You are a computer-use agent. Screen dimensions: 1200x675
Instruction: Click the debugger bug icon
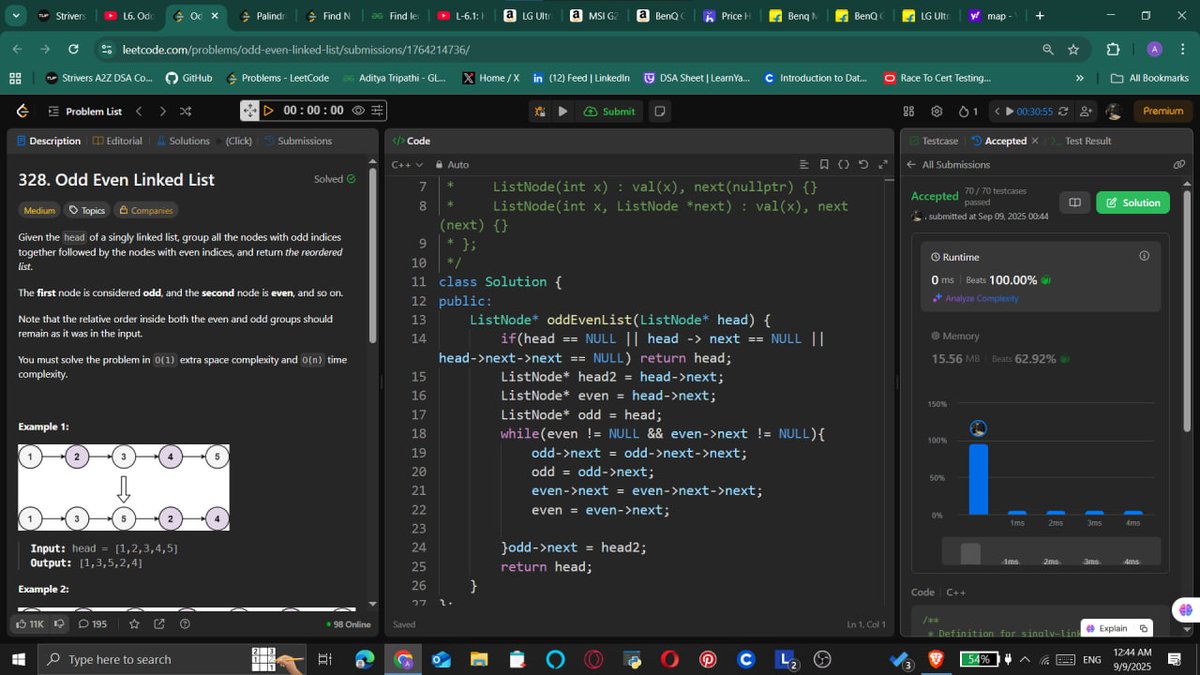pyautogui.click(x=540, y=111)
